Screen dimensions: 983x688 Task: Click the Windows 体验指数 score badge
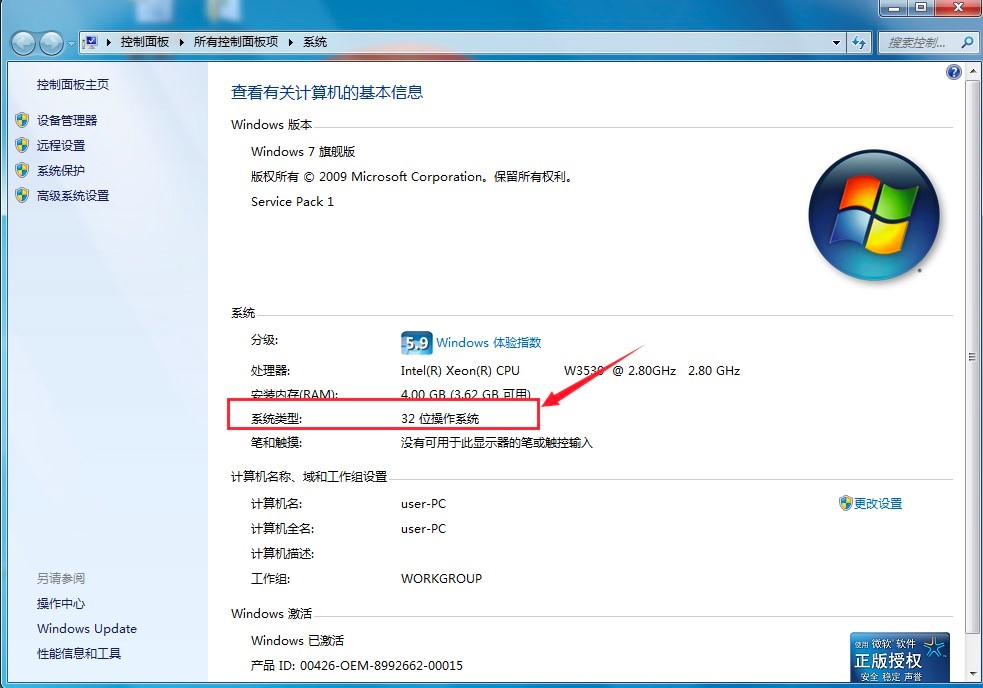coord(415,342)
